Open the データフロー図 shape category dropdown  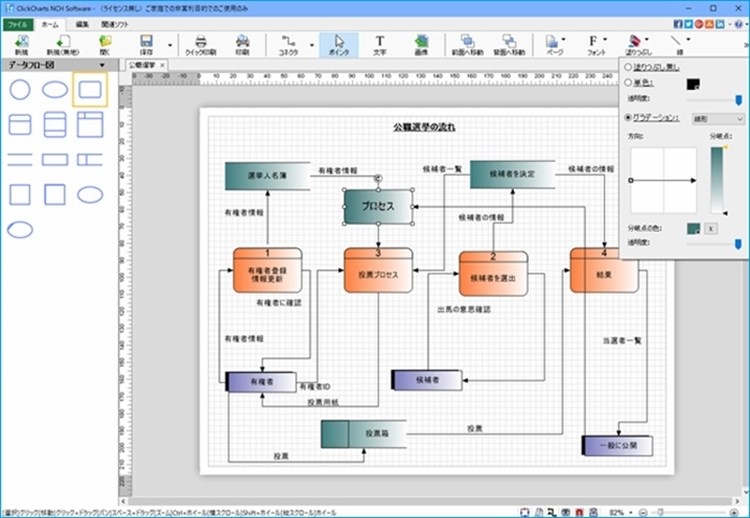[x=102, y=65]
